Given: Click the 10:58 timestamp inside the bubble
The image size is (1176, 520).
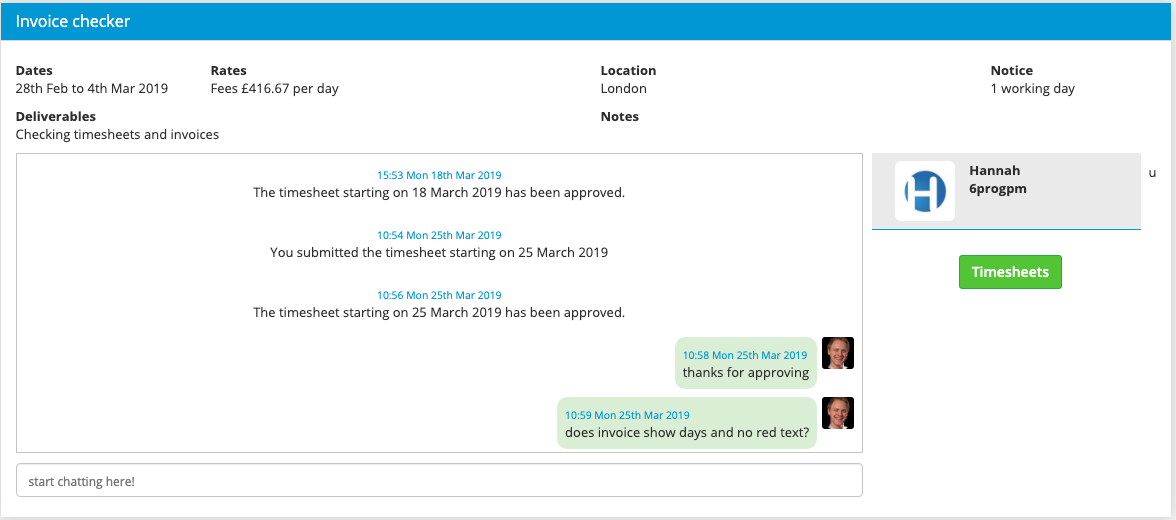Looking at the screenshot, I should tap(744, 355).
